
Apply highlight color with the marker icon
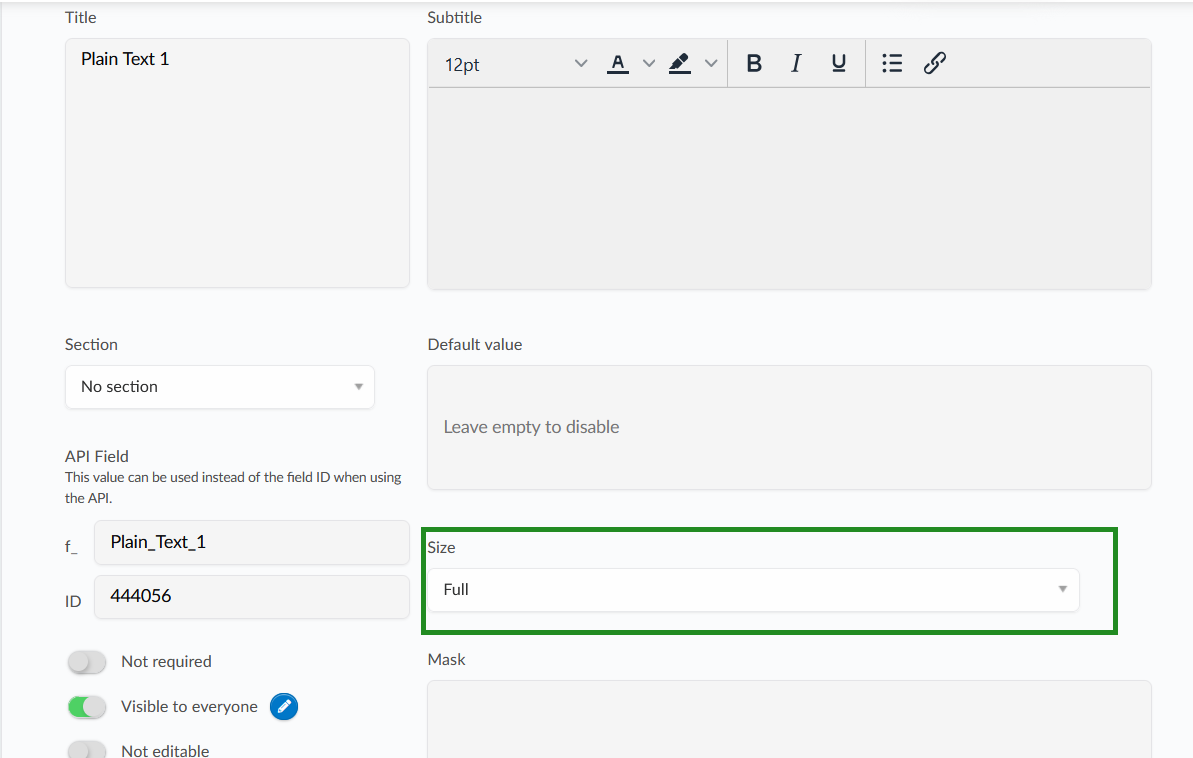(679, 64)
